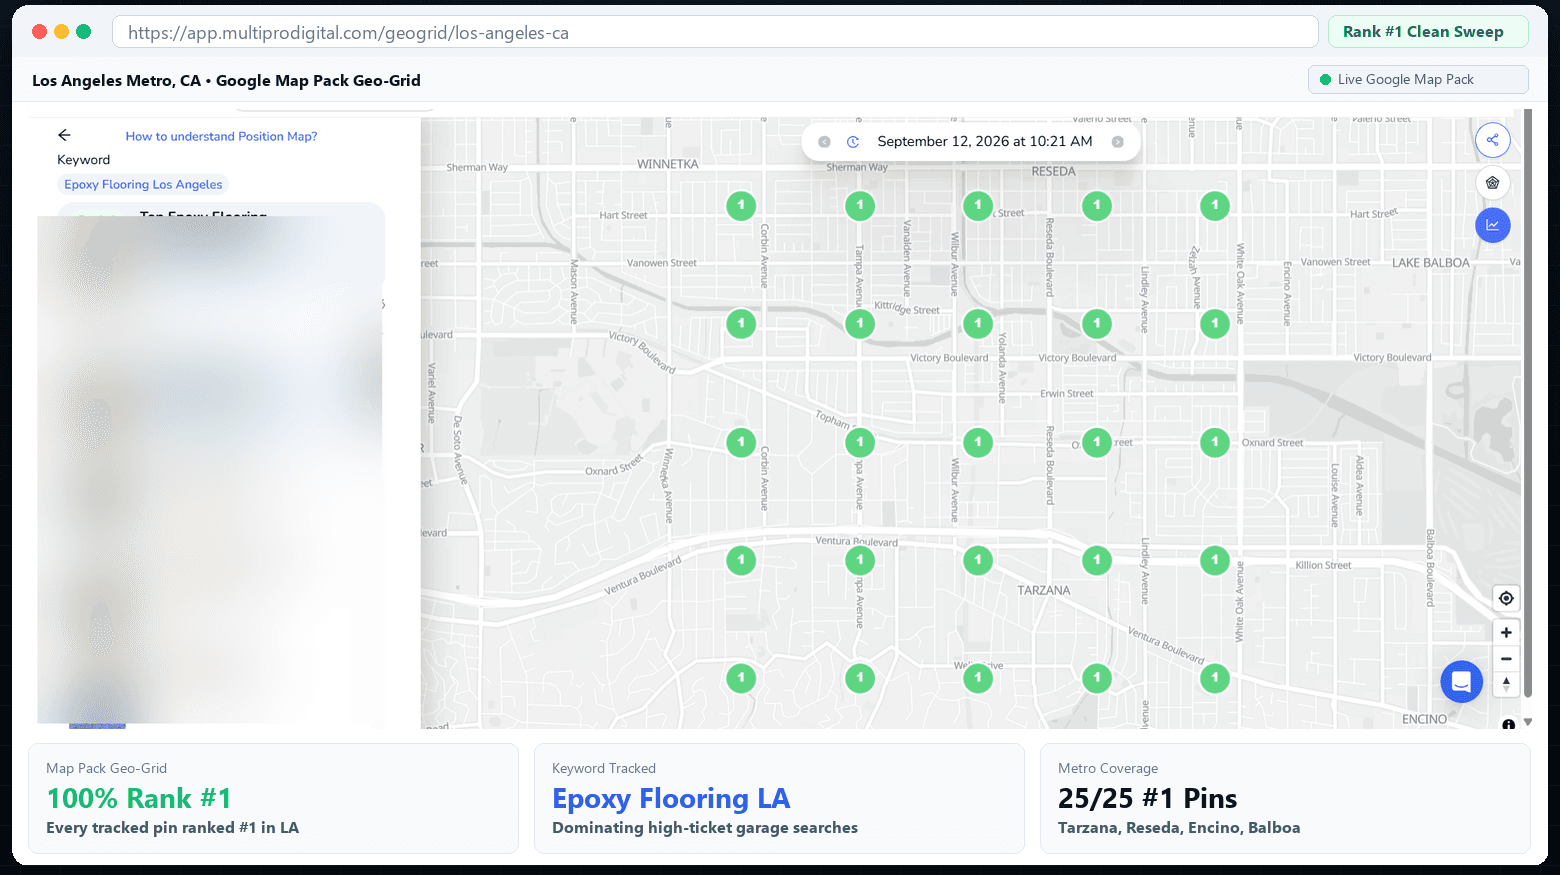The width and height of the screenshot is (1560, 875).
Task: Click the LAKE BALBOA map label
Action: coord(1431,263)
